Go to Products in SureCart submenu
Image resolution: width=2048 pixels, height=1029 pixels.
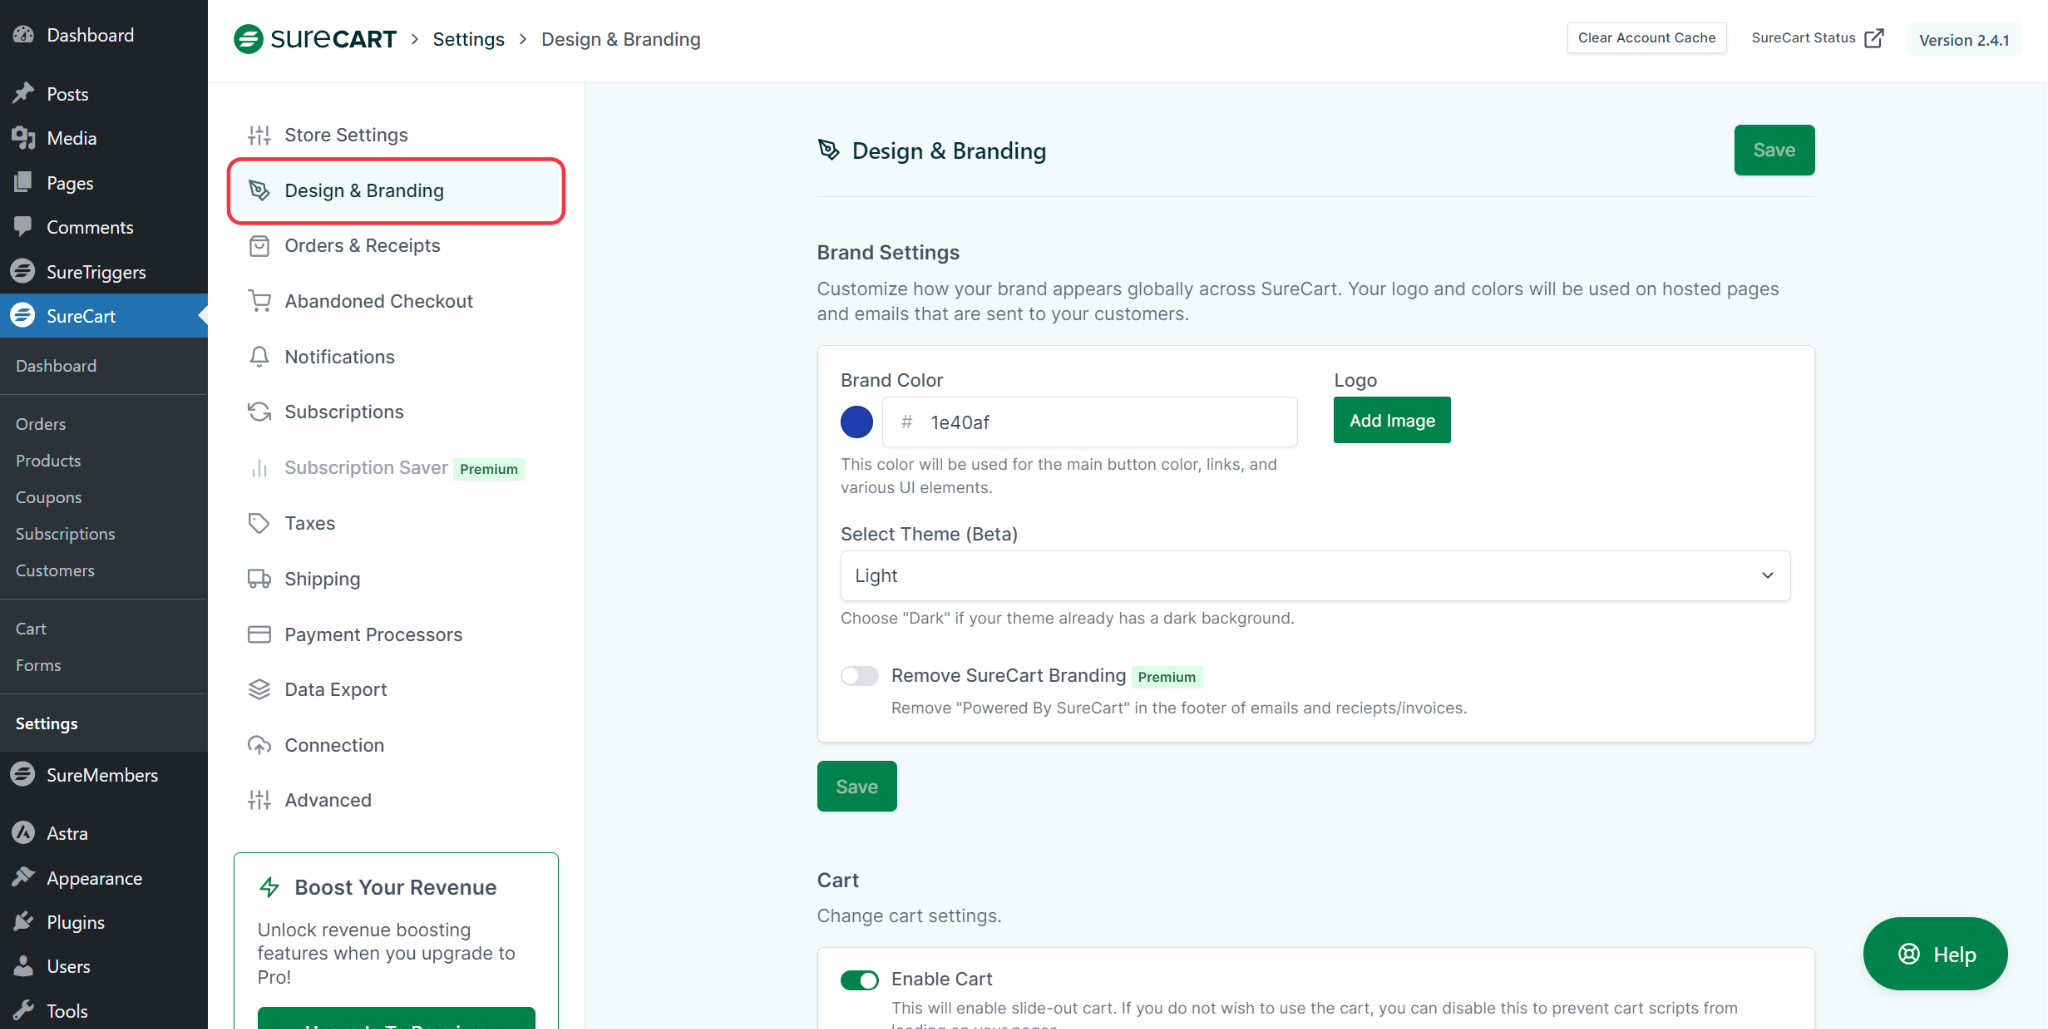(48, 461)
